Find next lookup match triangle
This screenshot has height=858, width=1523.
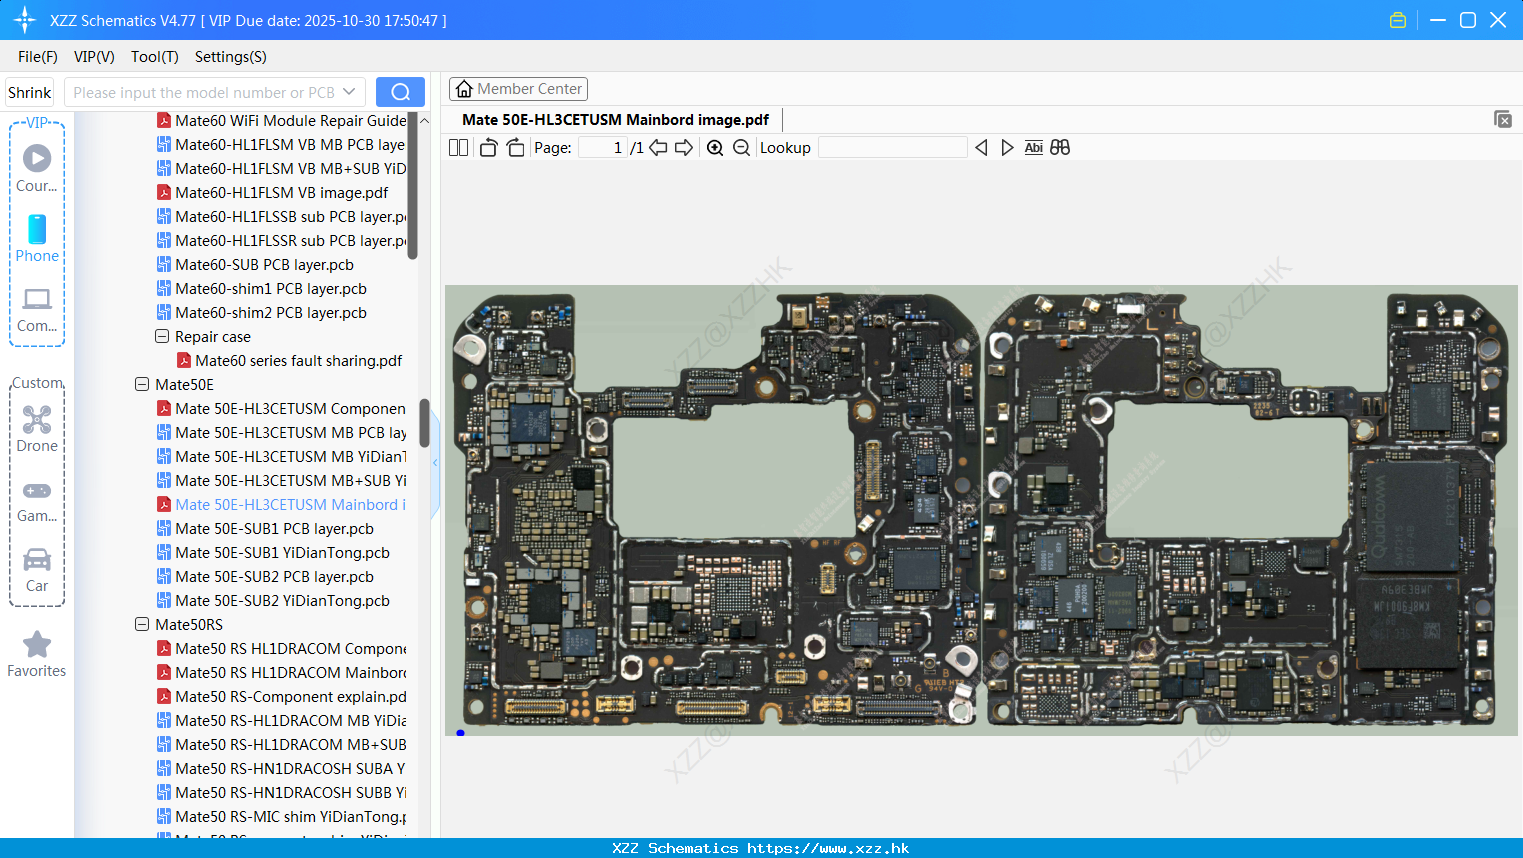1007,148
